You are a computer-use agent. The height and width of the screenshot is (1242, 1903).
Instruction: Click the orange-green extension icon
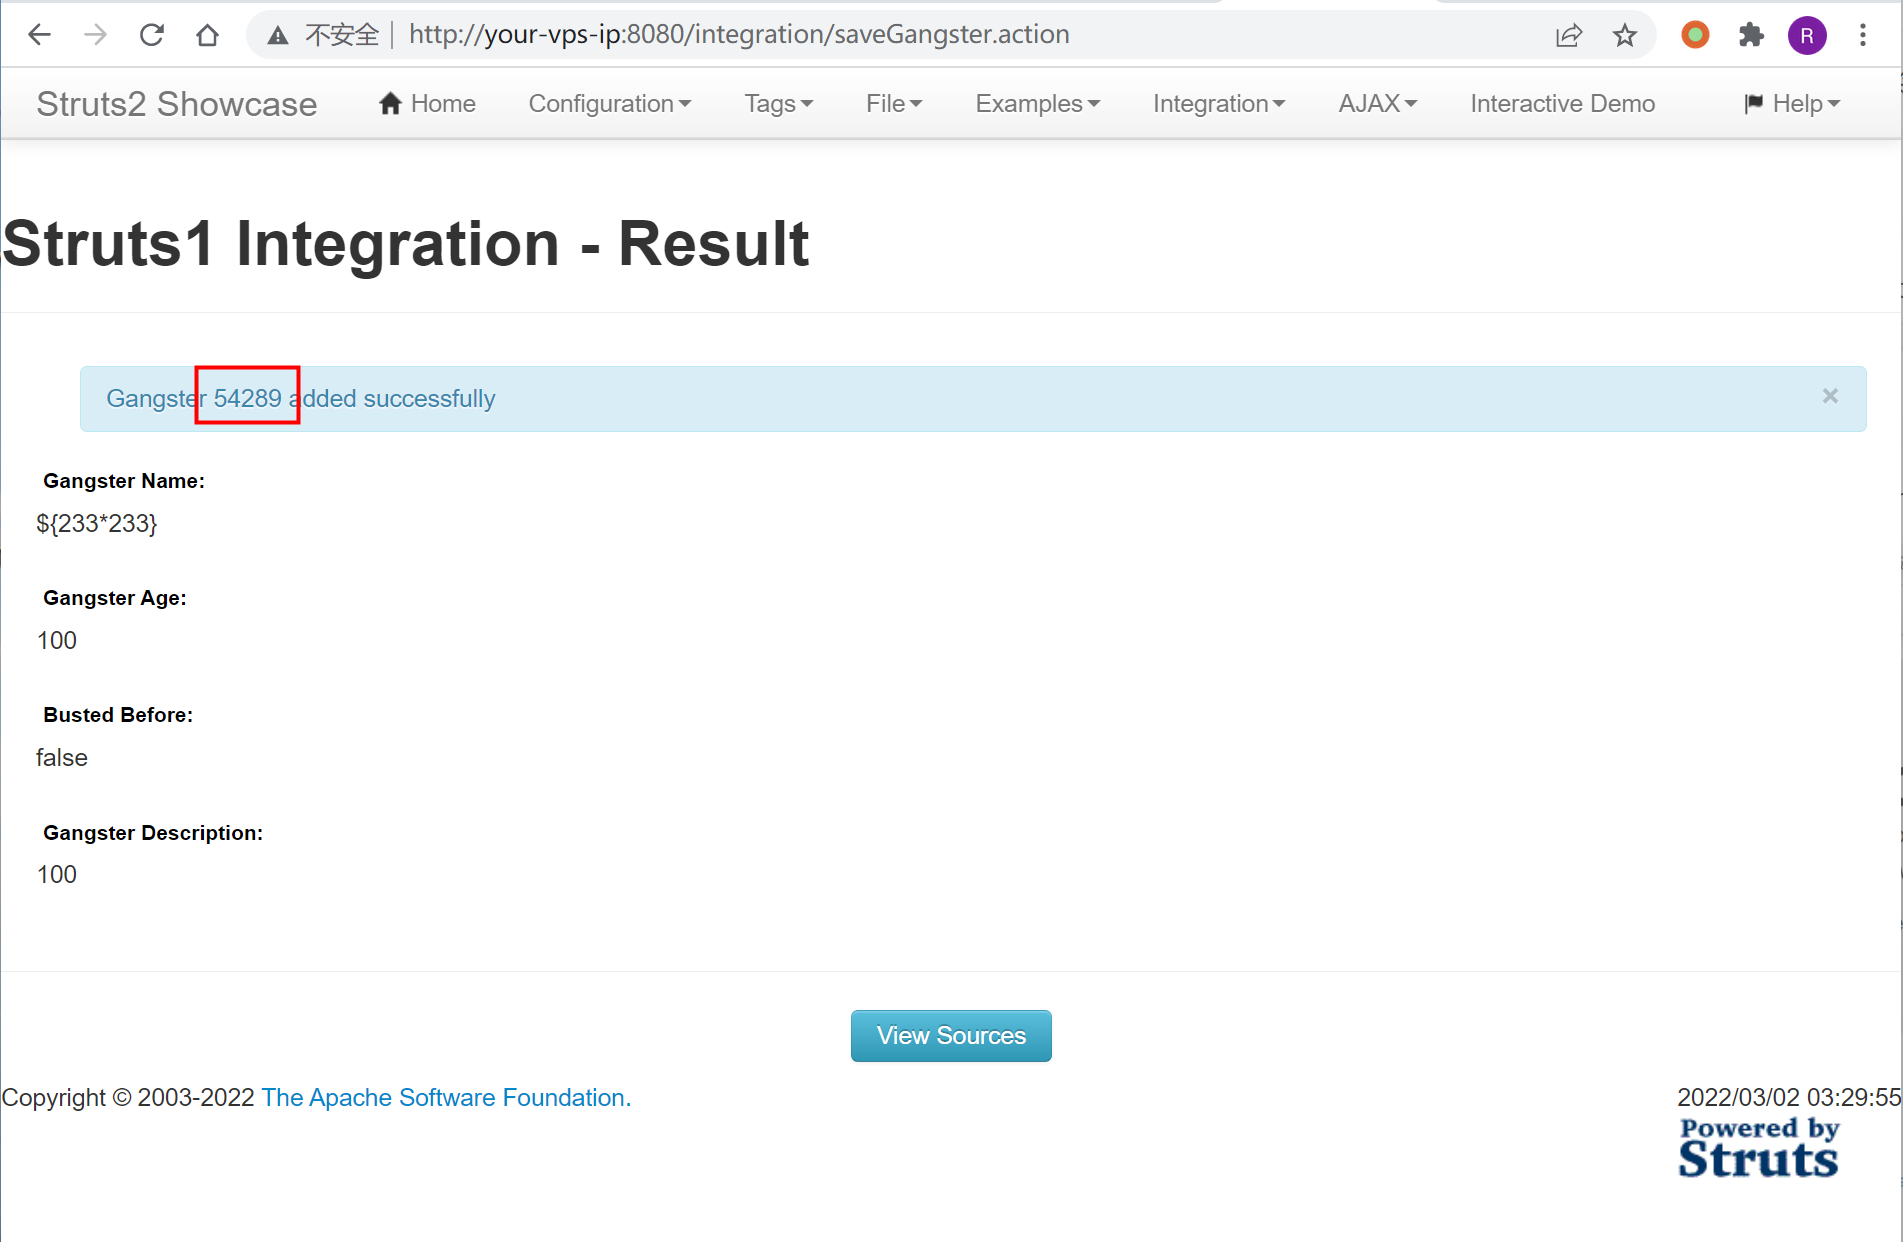point(1695,36)
